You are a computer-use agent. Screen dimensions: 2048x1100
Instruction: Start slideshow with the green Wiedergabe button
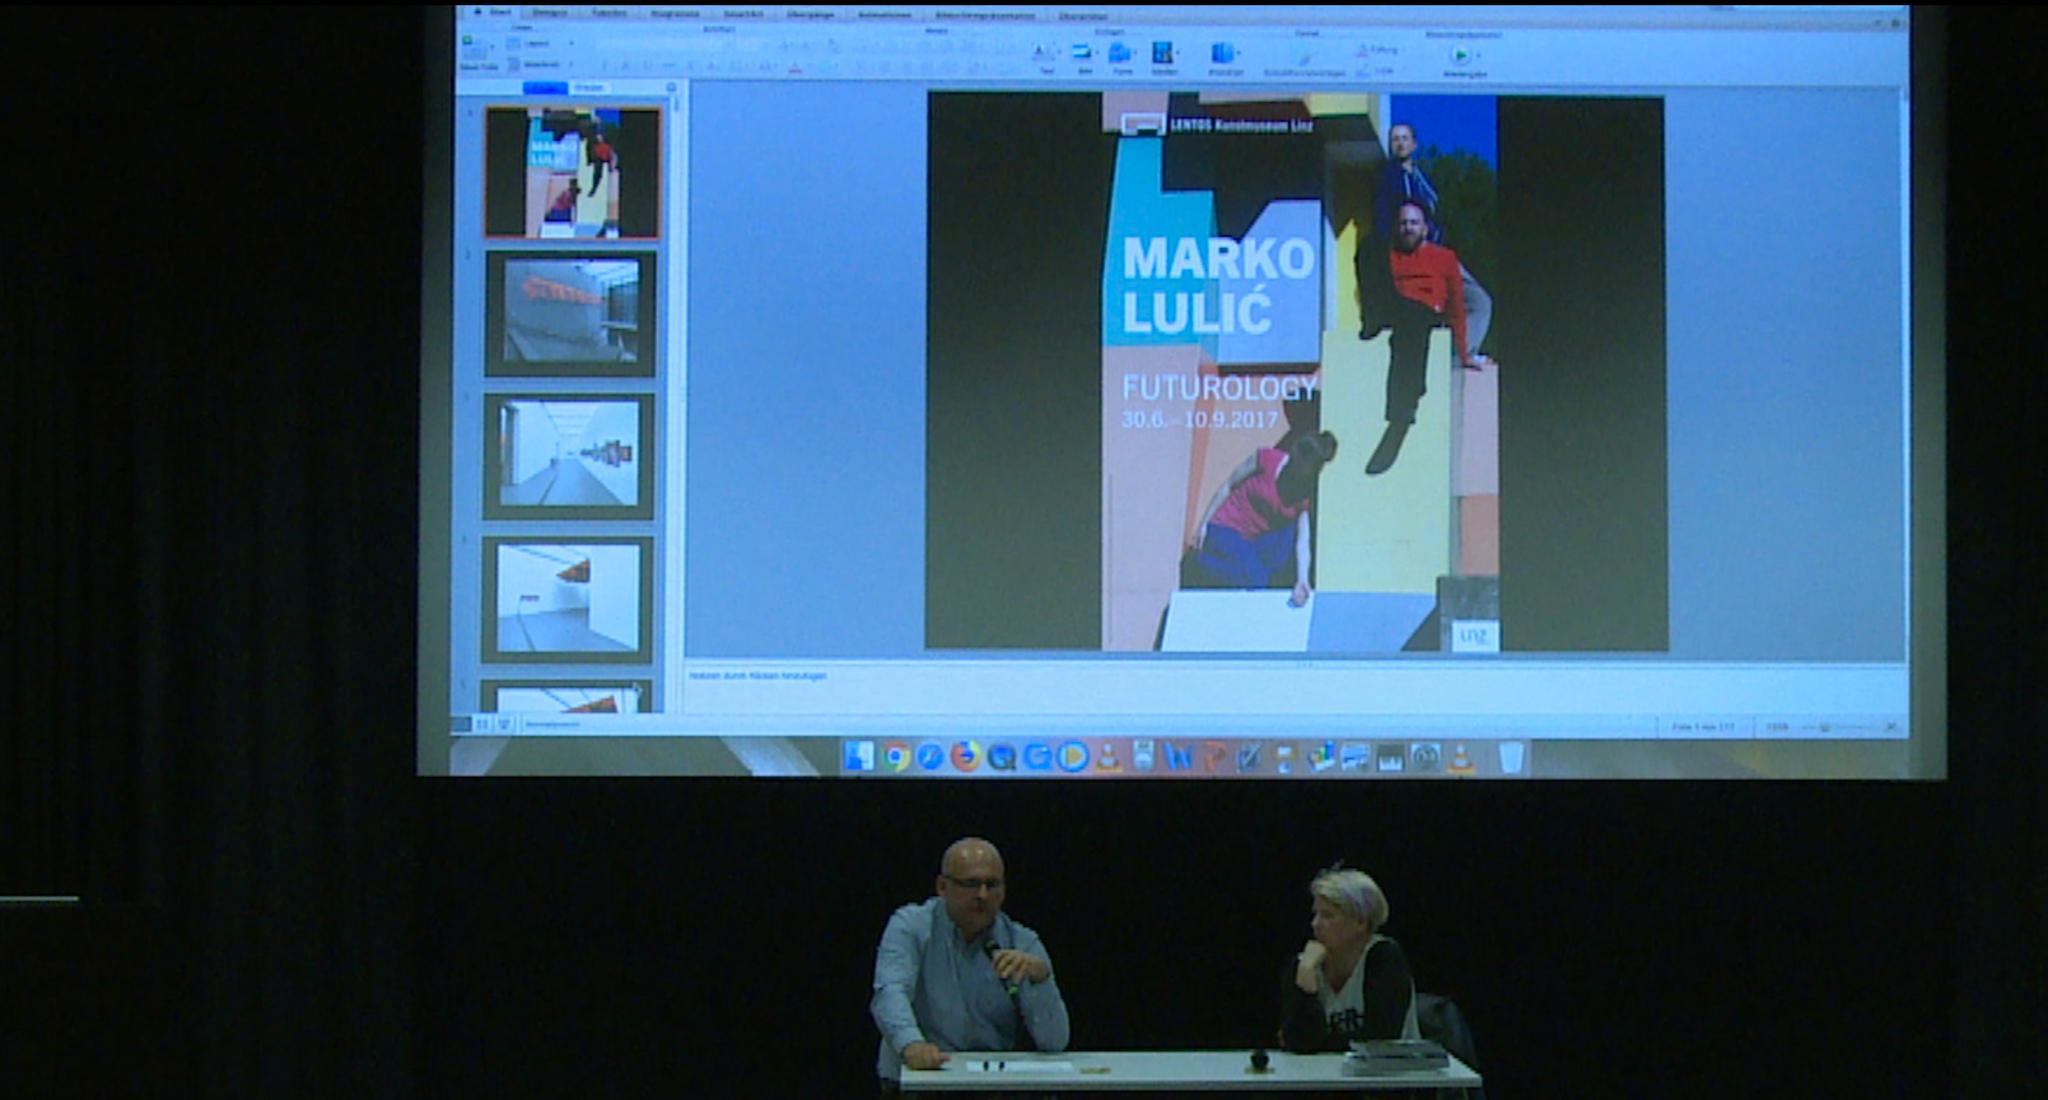point(1461,55)
